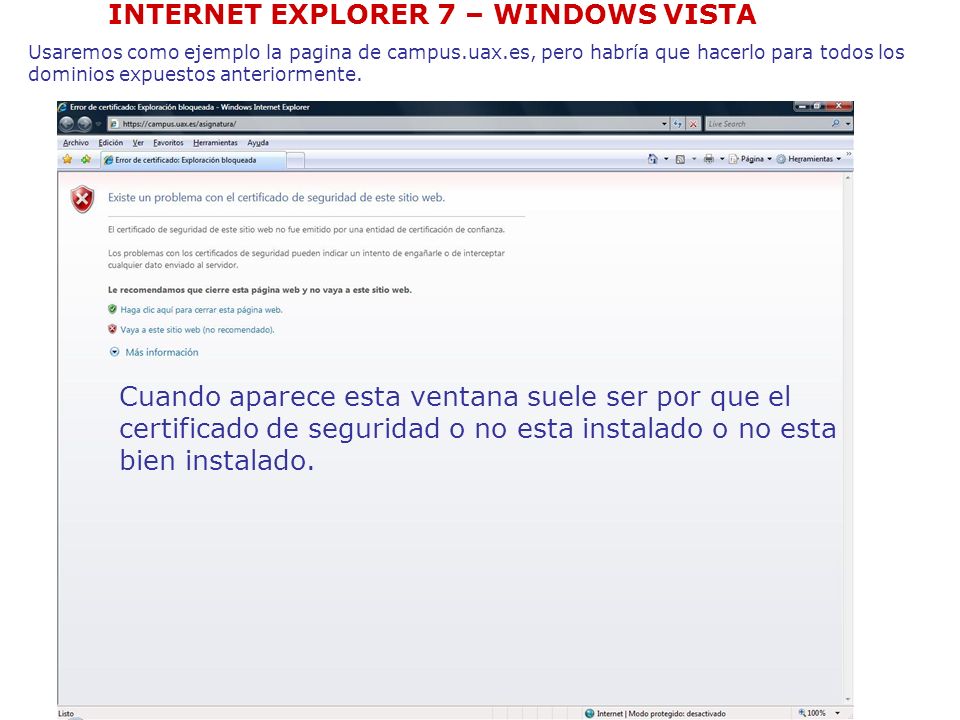Open the Ver menu

coord(138,143)
